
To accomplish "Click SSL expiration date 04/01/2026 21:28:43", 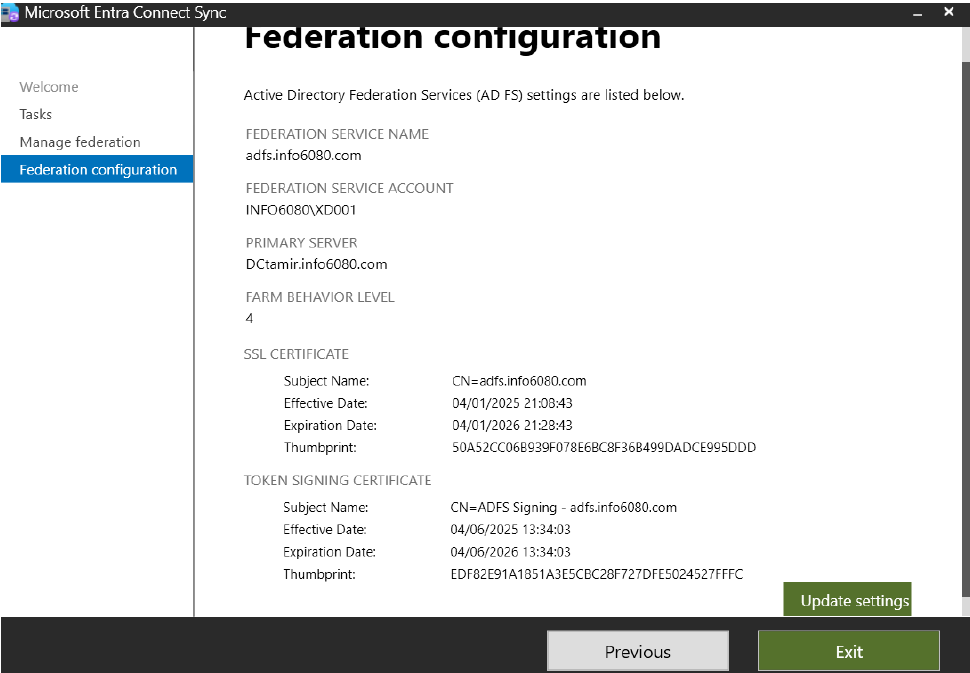I will [x=512, y=426].
